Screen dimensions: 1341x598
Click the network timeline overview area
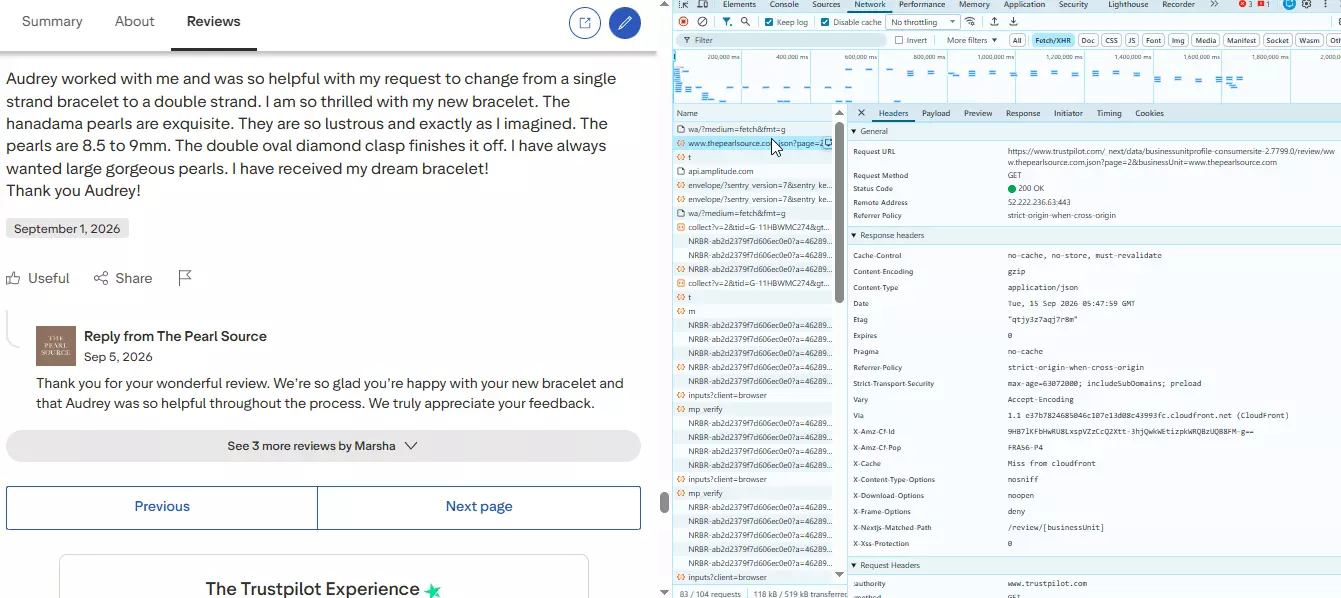pos(1007,77)
